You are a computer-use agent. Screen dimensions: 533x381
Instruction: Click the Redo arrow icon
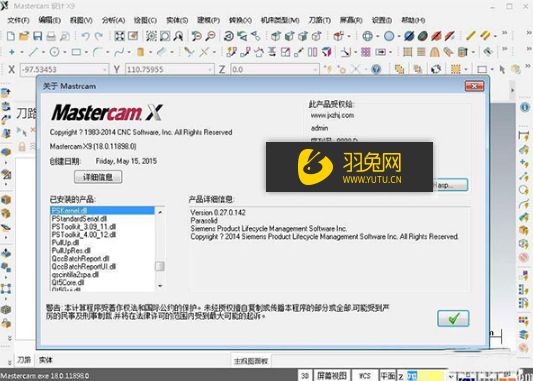pyautogui.click(x=99, y=36)
